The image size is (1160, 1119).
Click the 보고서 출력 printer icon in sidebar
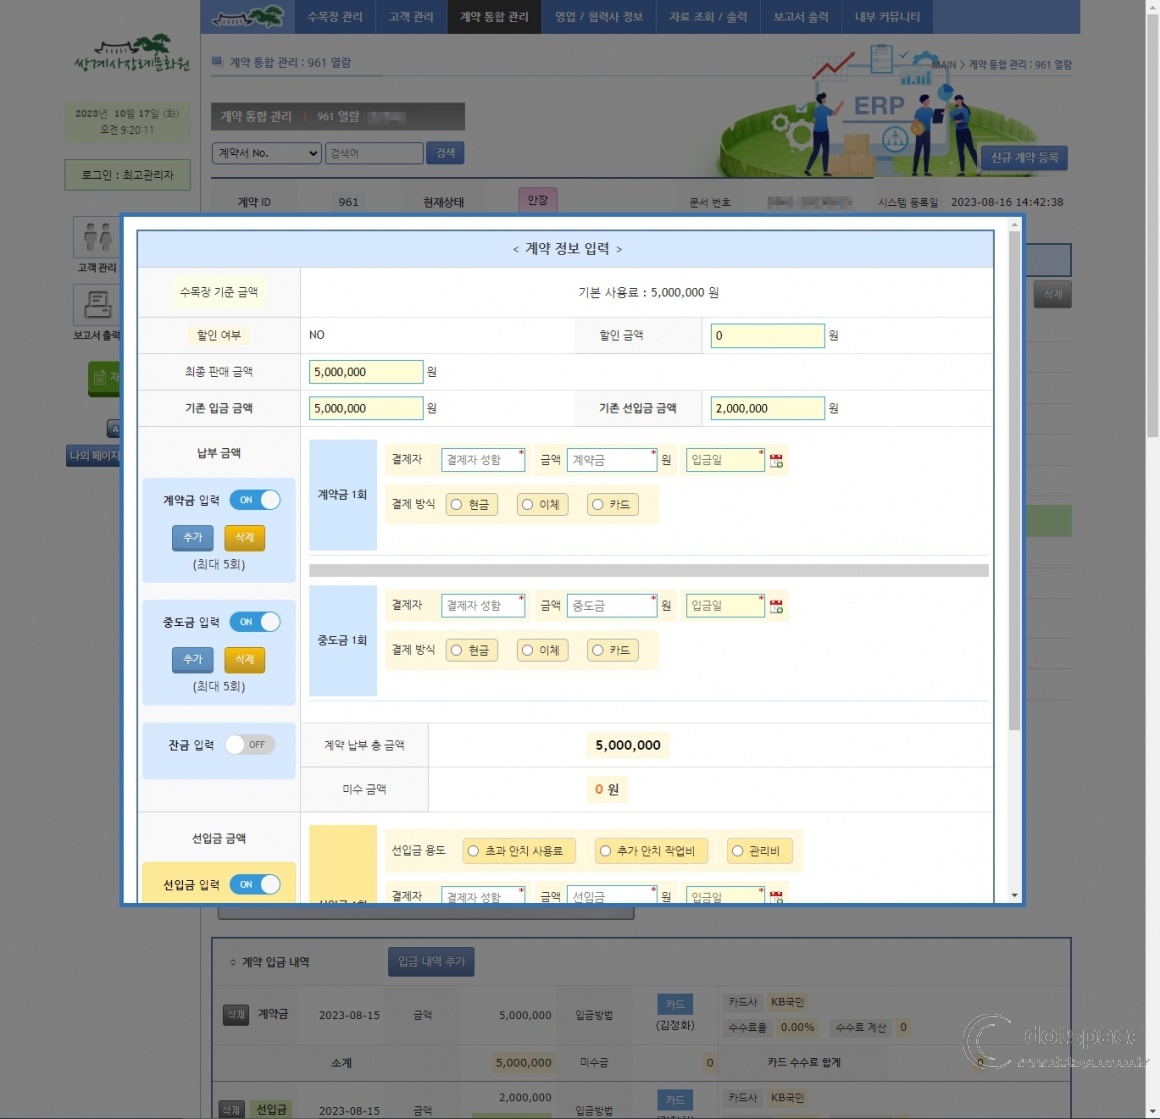tap(97, 305)
